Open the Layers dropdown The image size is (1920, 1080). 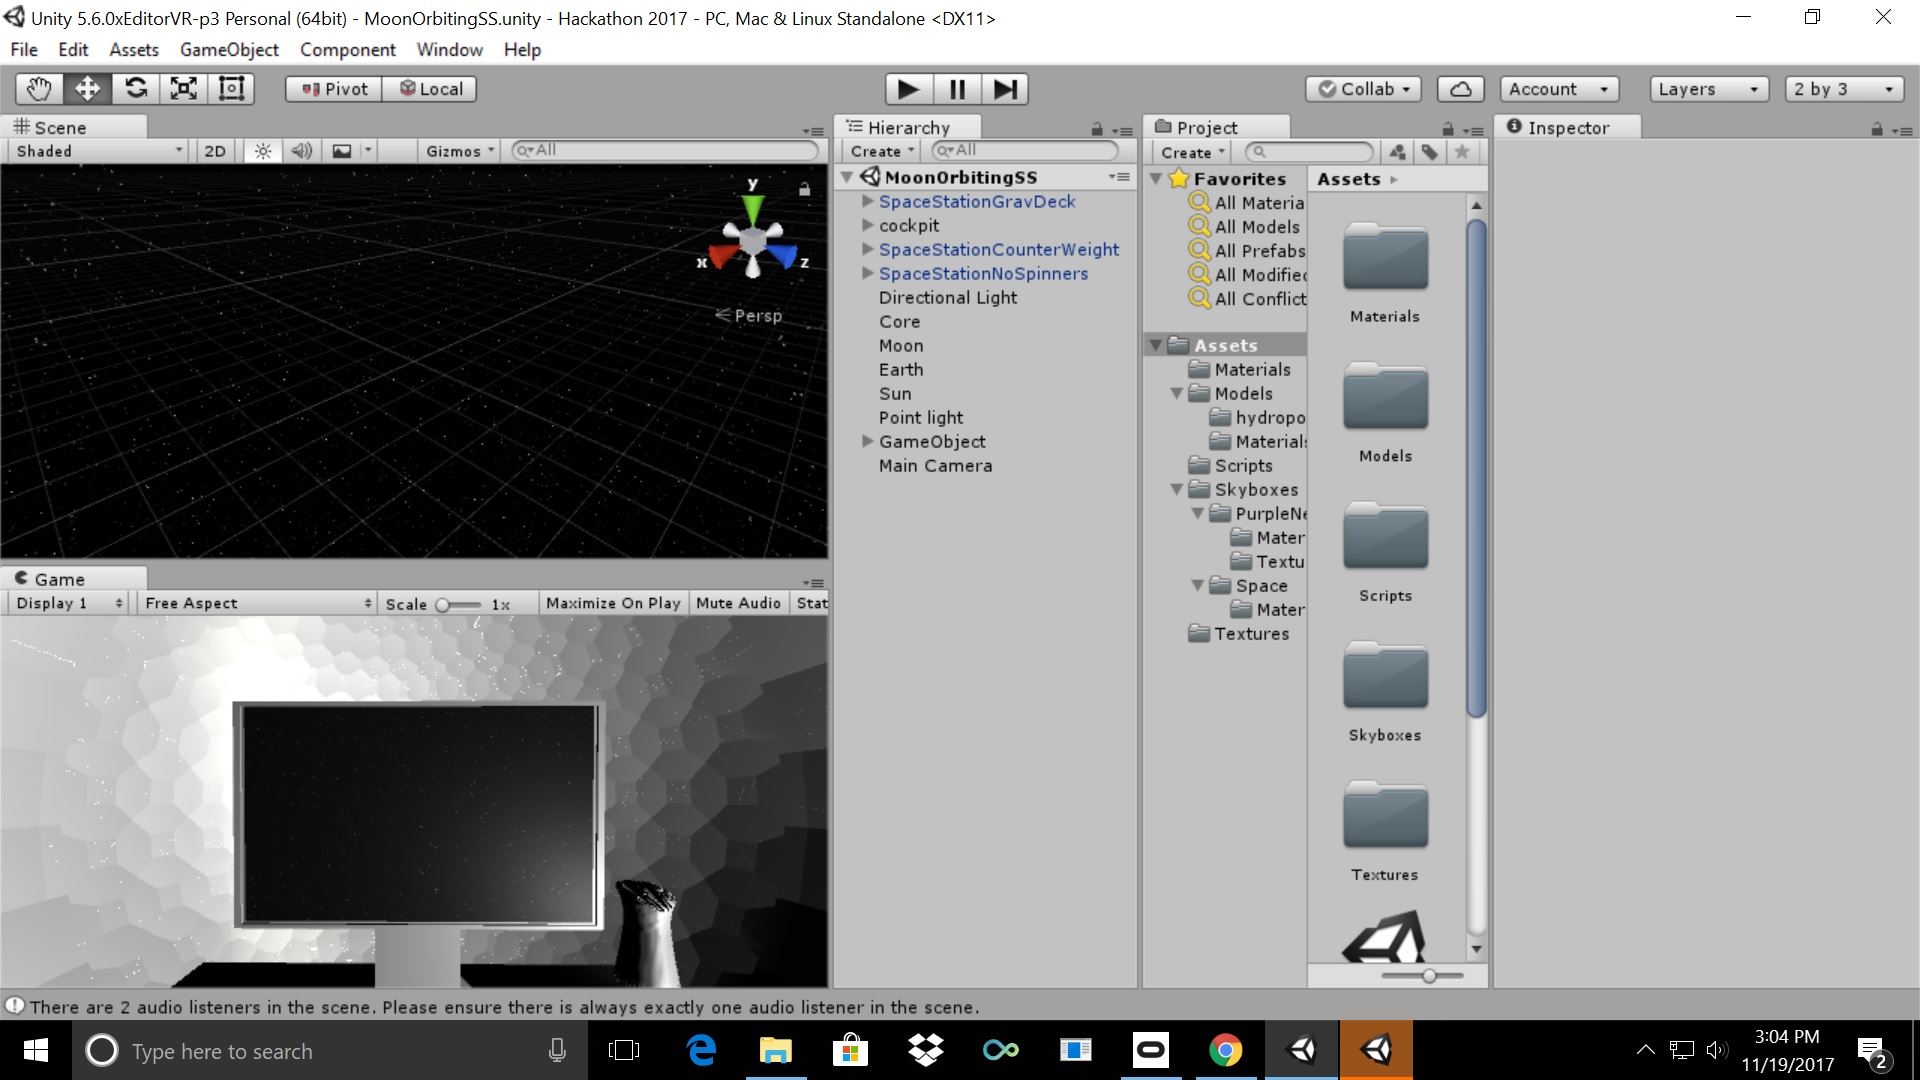click(1708, 89)
